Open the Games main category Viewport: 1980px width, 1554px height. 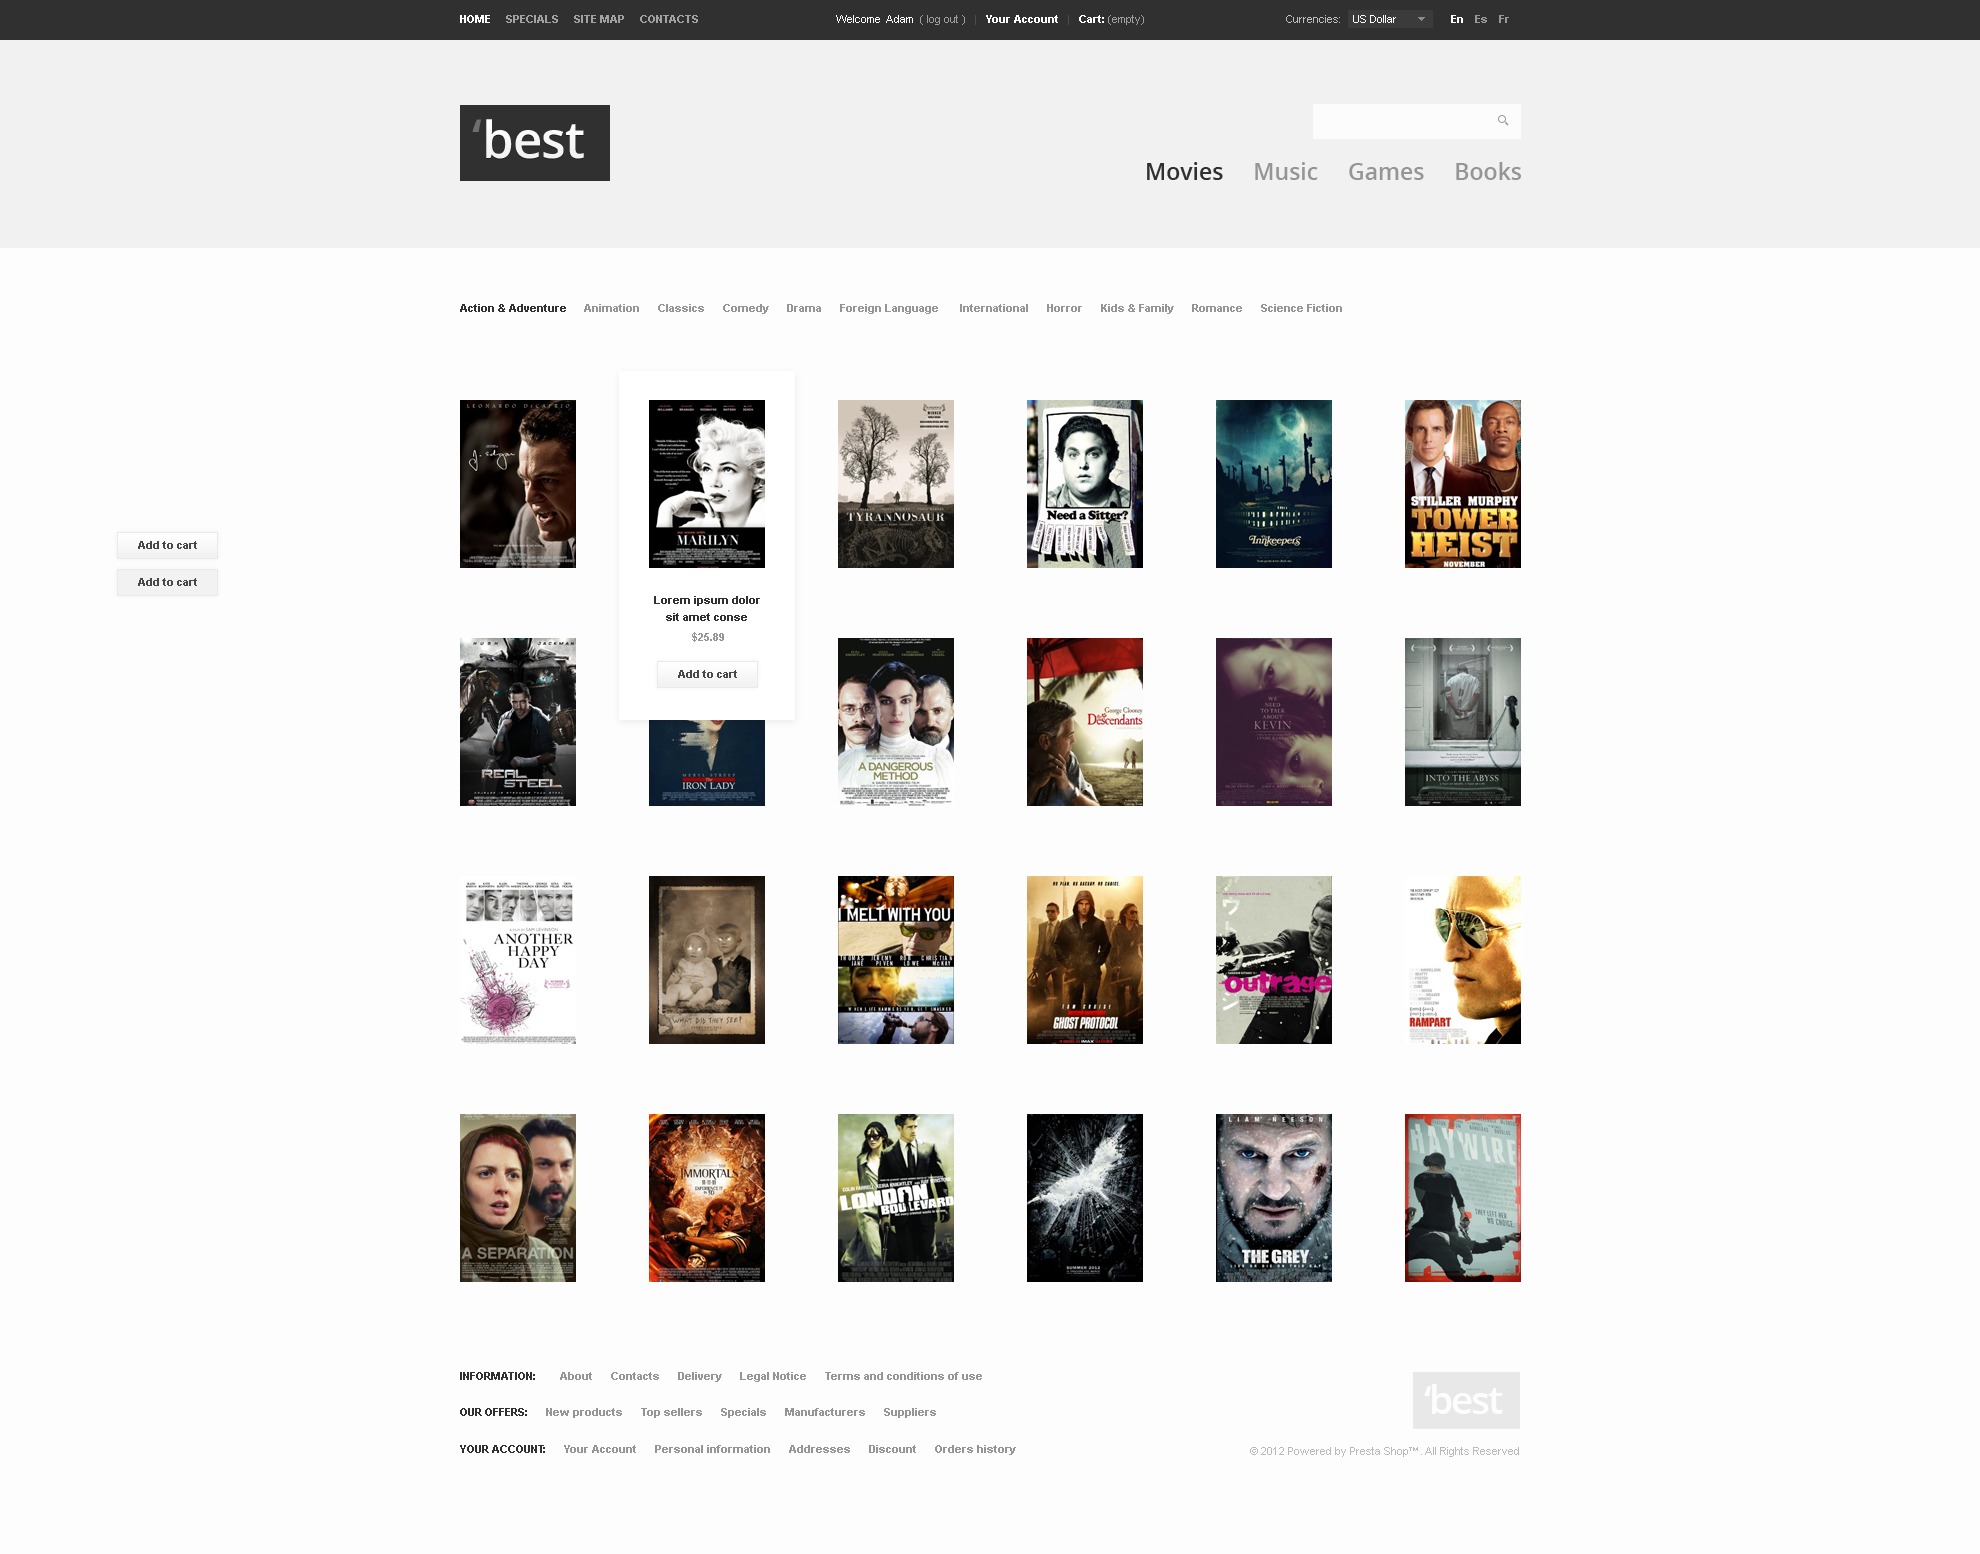[1385, 172]
